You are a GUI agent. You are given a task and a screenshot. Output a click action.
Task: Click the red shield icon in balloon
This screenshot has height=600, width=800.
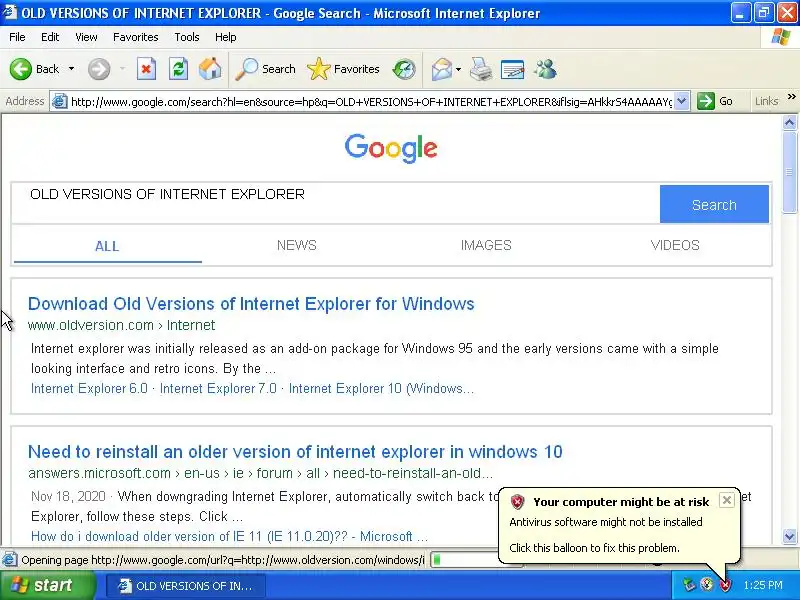tap(517, 502)
